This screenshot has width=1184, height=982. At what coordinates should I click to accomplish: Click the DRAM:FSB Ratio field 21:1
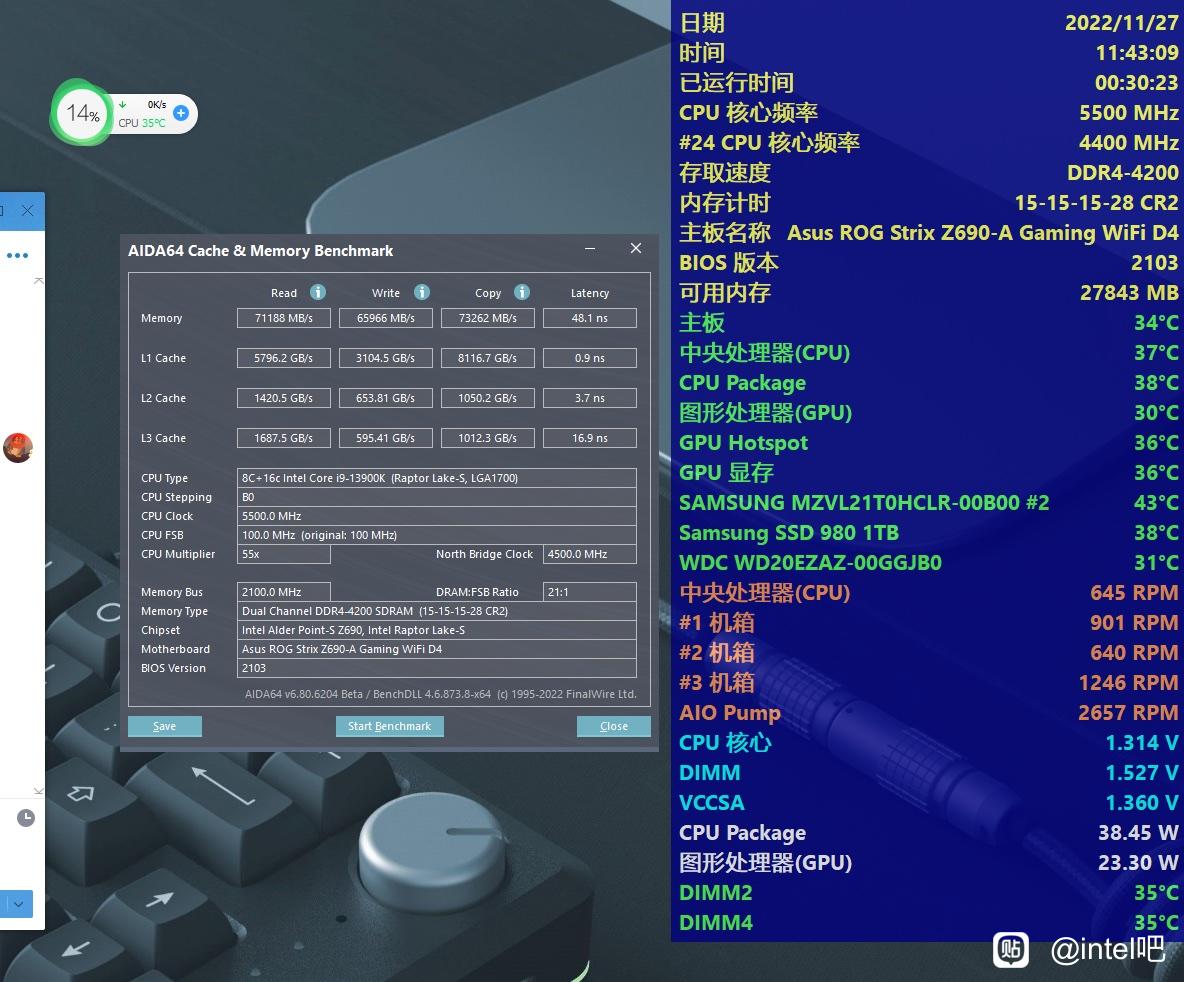[590, 592]
